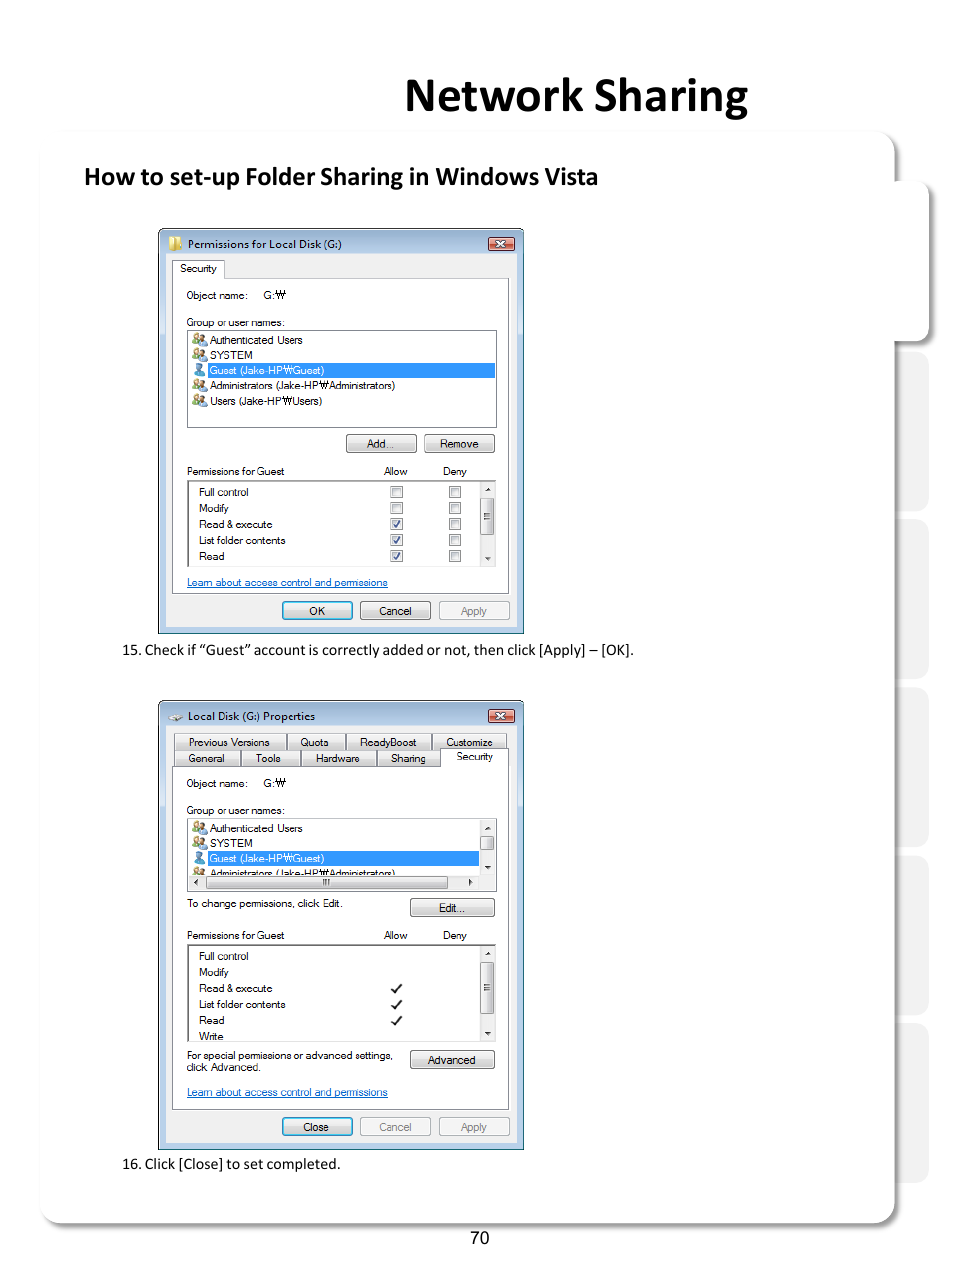This screenshot has width=954, height=1272.
Task: Click the scrollbar thumb in Permissions checkbox list
Action: (x=488, y=516)
